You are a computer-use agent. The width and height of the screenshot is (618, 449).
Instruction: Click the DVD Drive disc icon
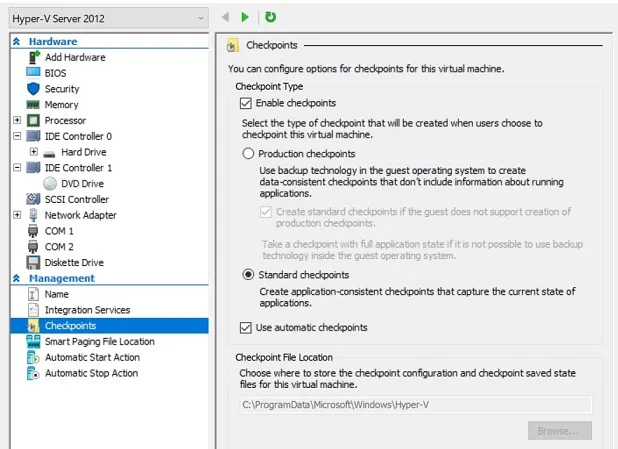pos(51,184)
